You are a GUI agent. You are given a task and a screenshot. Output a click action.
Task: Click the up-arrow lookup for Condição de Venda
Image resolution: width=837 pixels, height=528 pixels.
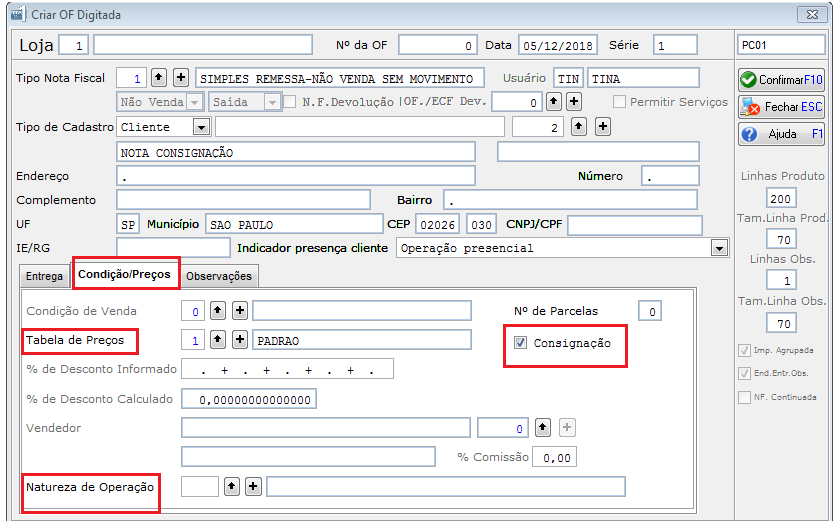(x=217, y=311)
